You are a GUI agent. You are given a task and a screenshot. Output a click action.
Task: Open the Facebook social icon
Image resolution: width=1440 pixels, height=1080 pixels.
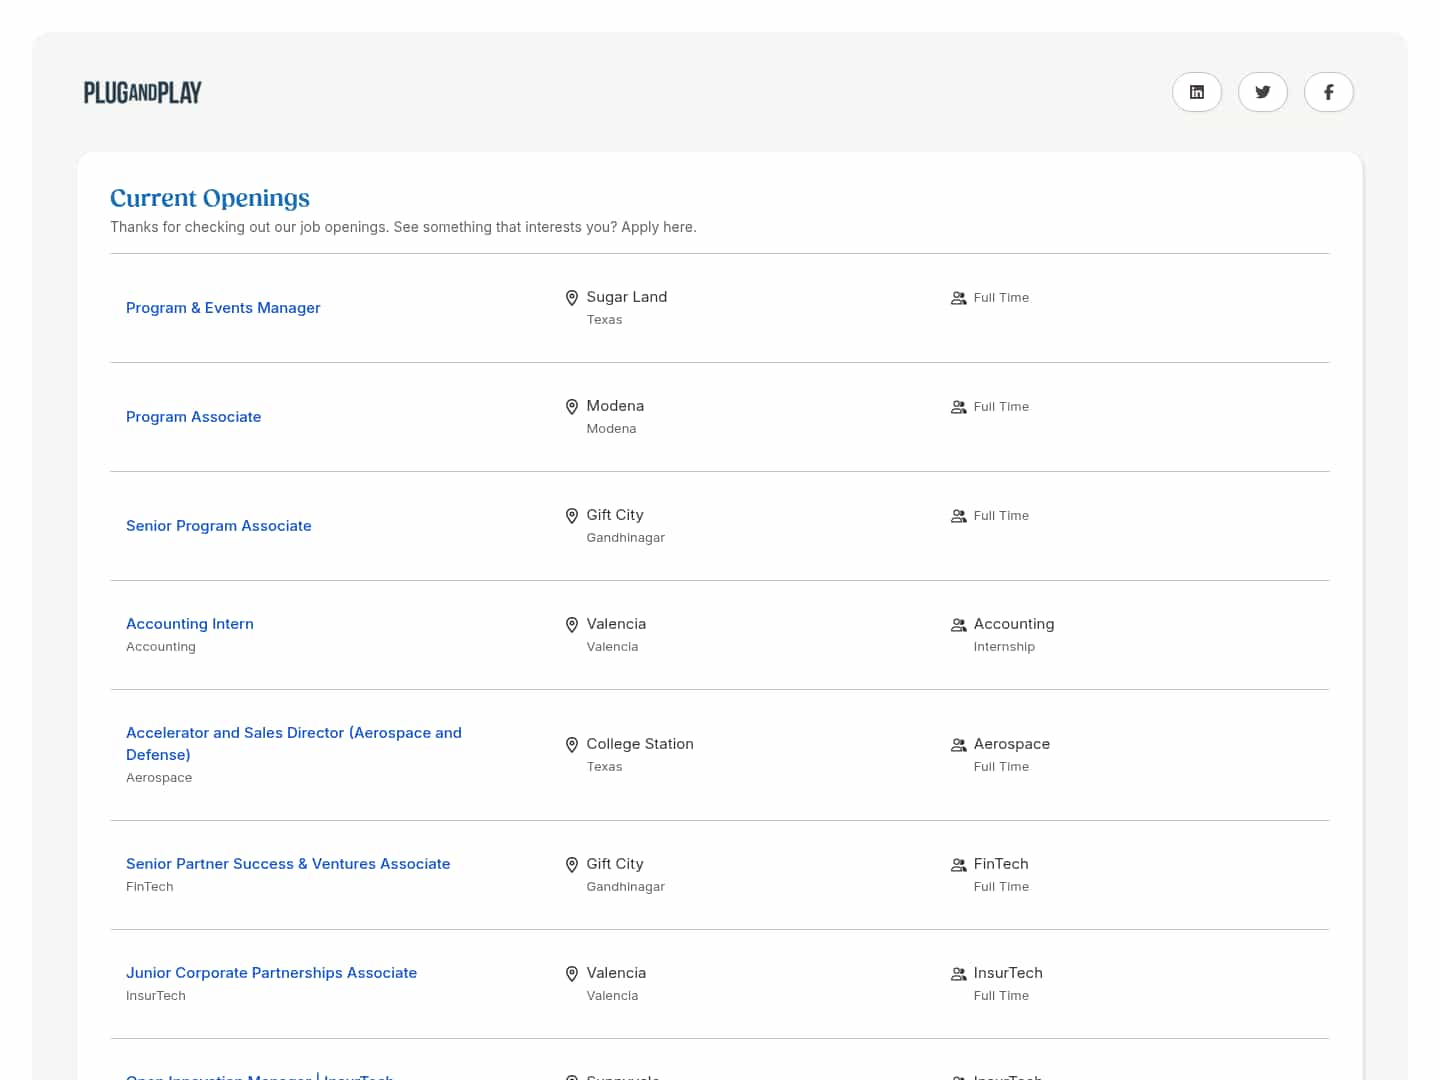click(x=1328, y=92)
